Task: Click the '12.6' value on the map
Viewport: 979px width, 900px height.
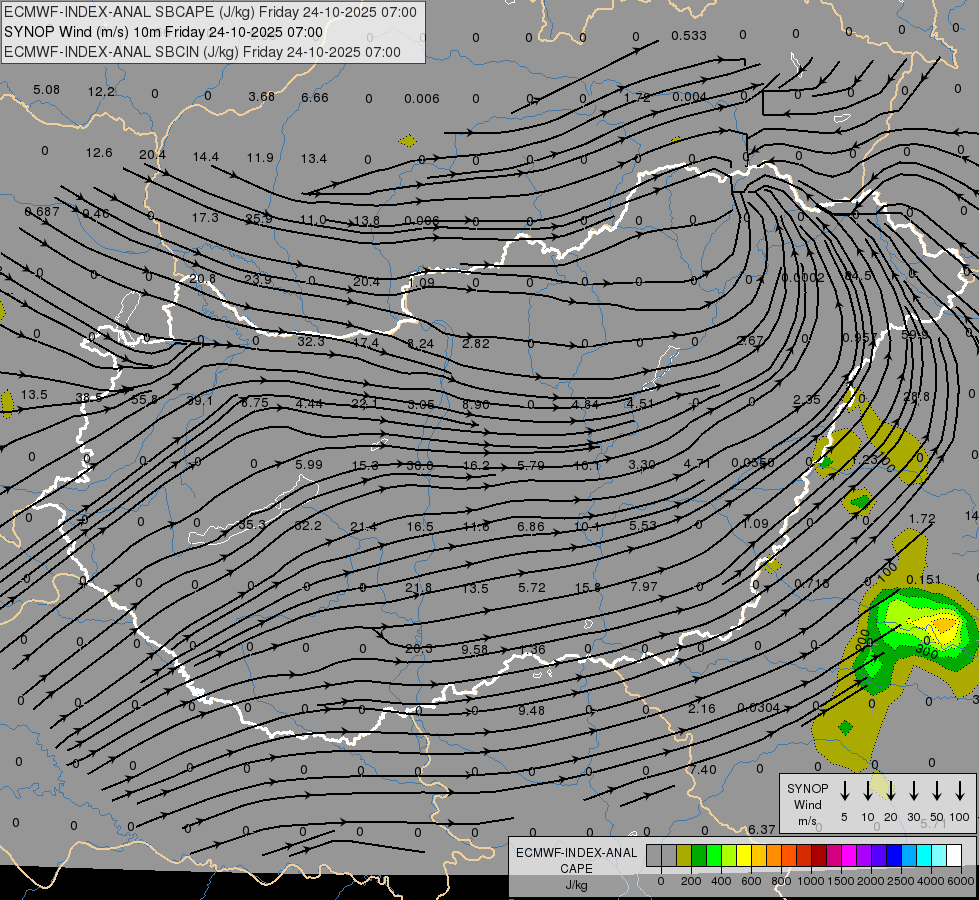Action: [99, 152]
